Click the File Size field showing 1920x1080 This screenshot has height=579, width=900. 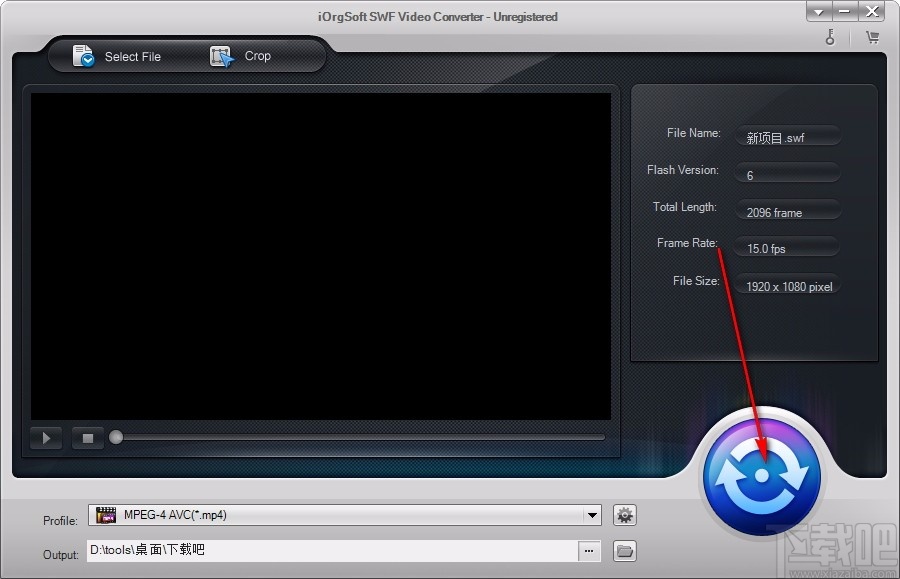(x=788, y=284)
